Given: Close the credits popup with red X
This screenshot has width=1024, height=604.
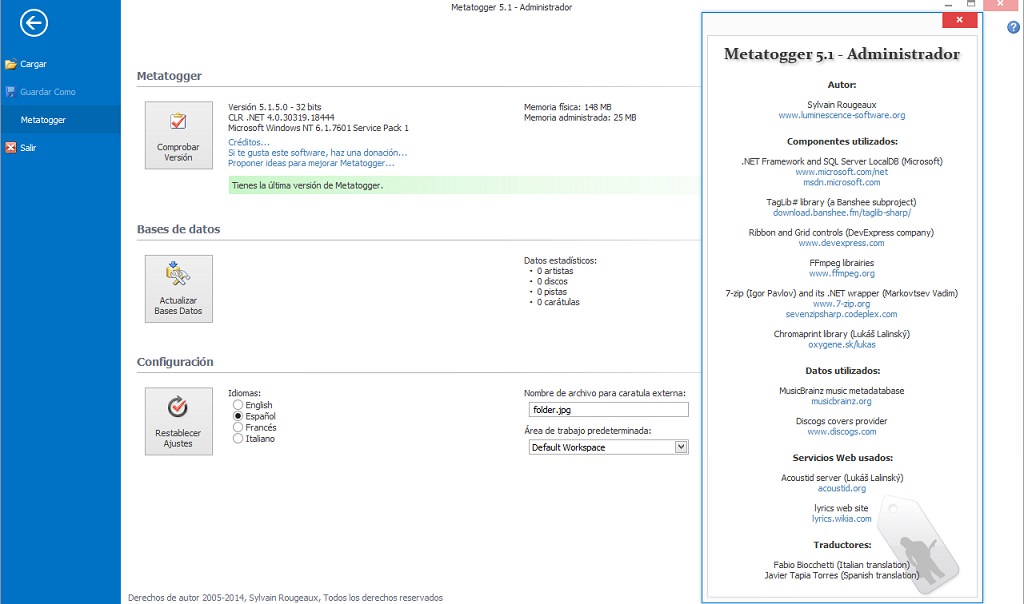Looking at the screenshot, I should coord(959,20).
